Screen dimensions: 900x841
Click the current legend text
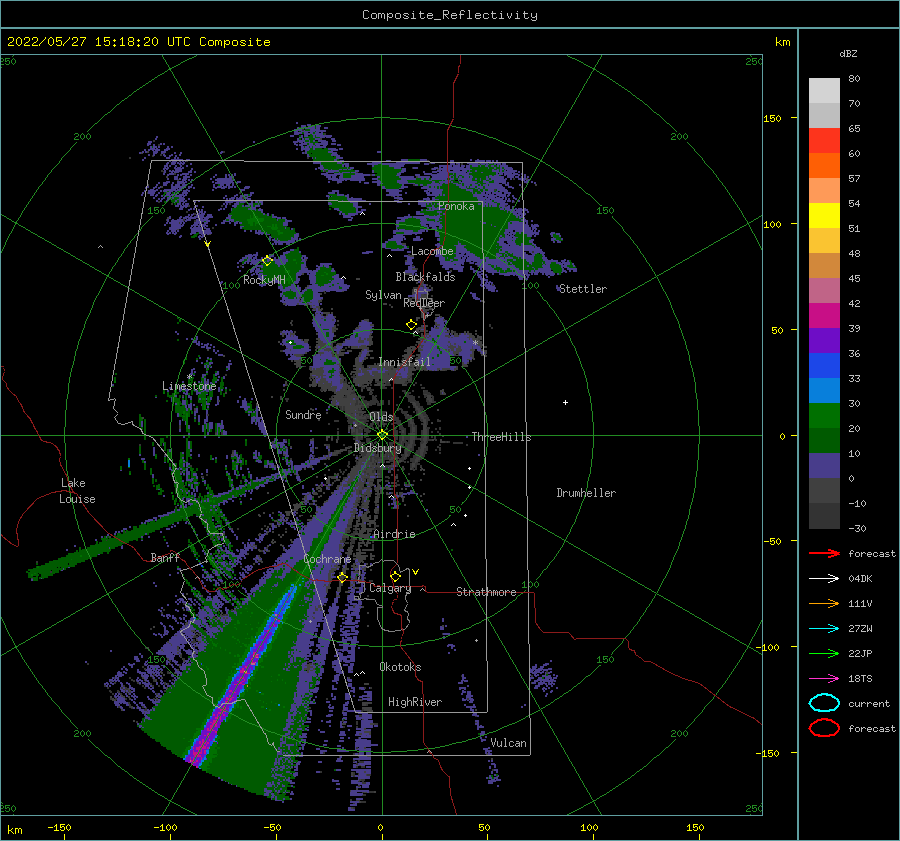point(868,703)
